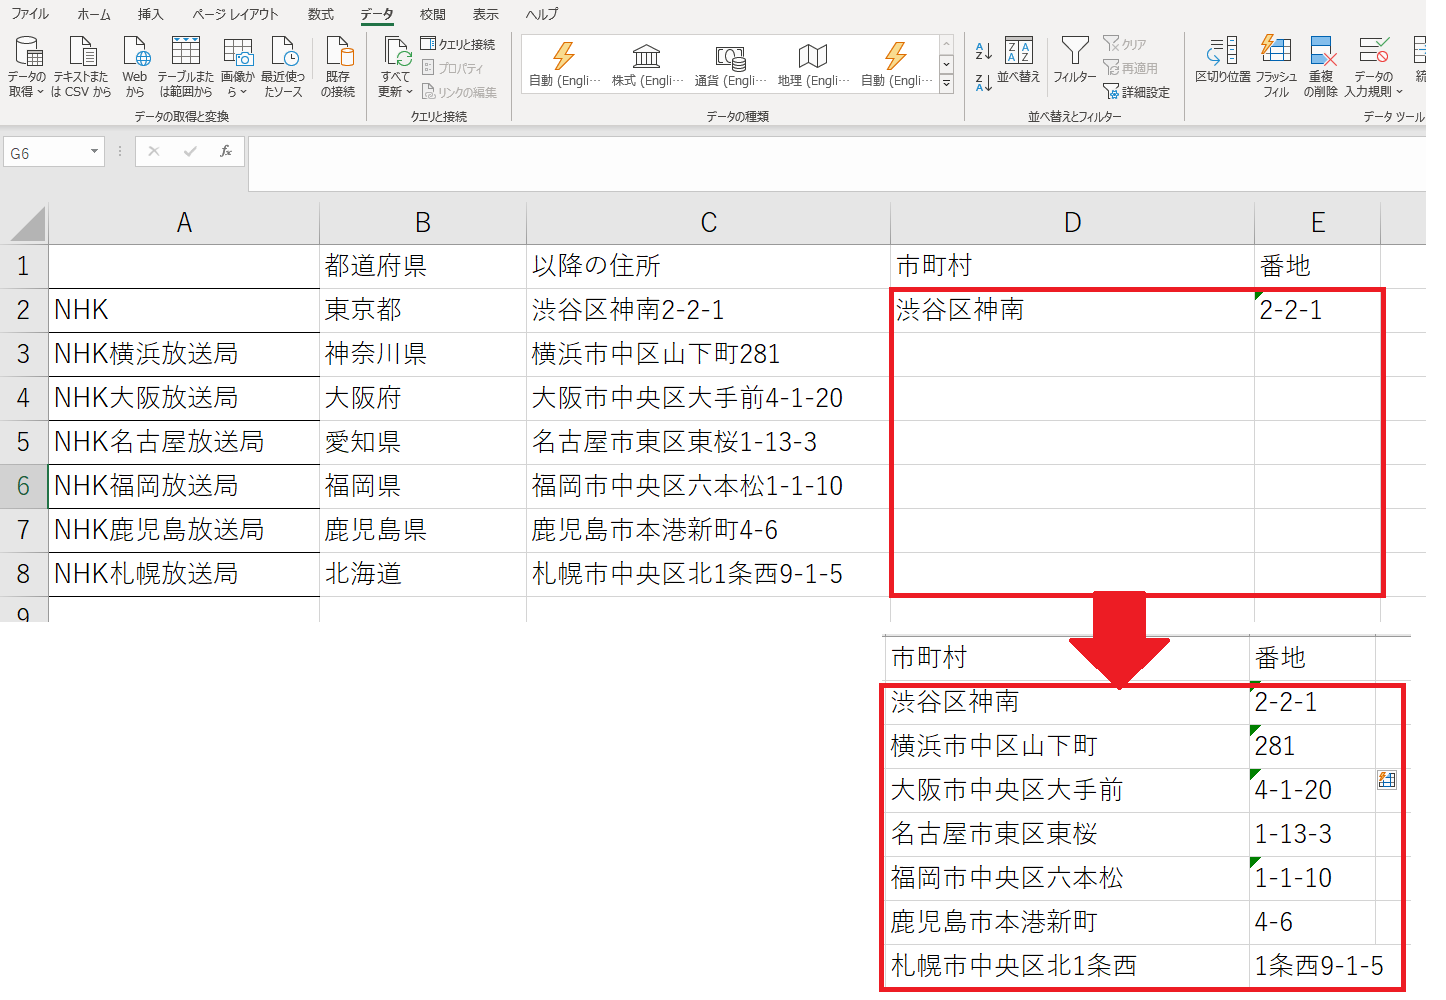Viewport: 1446px width, 1000px height.
Task: Select the first 自動 (English) data type
Action: click(564, 65)
